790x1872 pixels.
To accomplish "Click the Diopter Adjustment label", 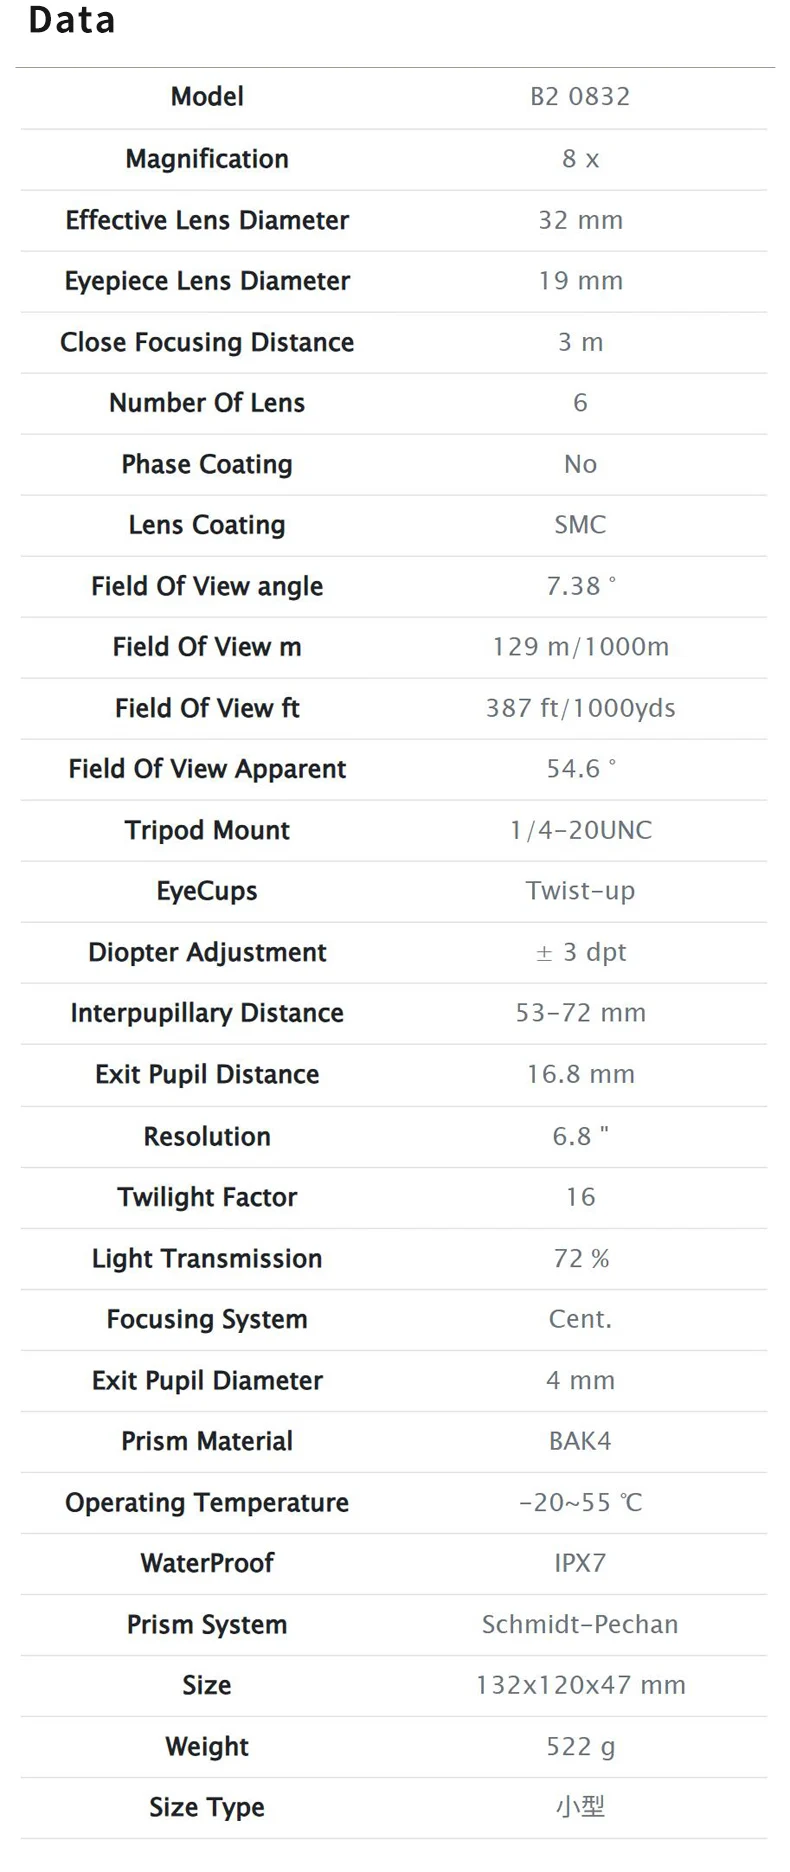I will tap(207, 952).
